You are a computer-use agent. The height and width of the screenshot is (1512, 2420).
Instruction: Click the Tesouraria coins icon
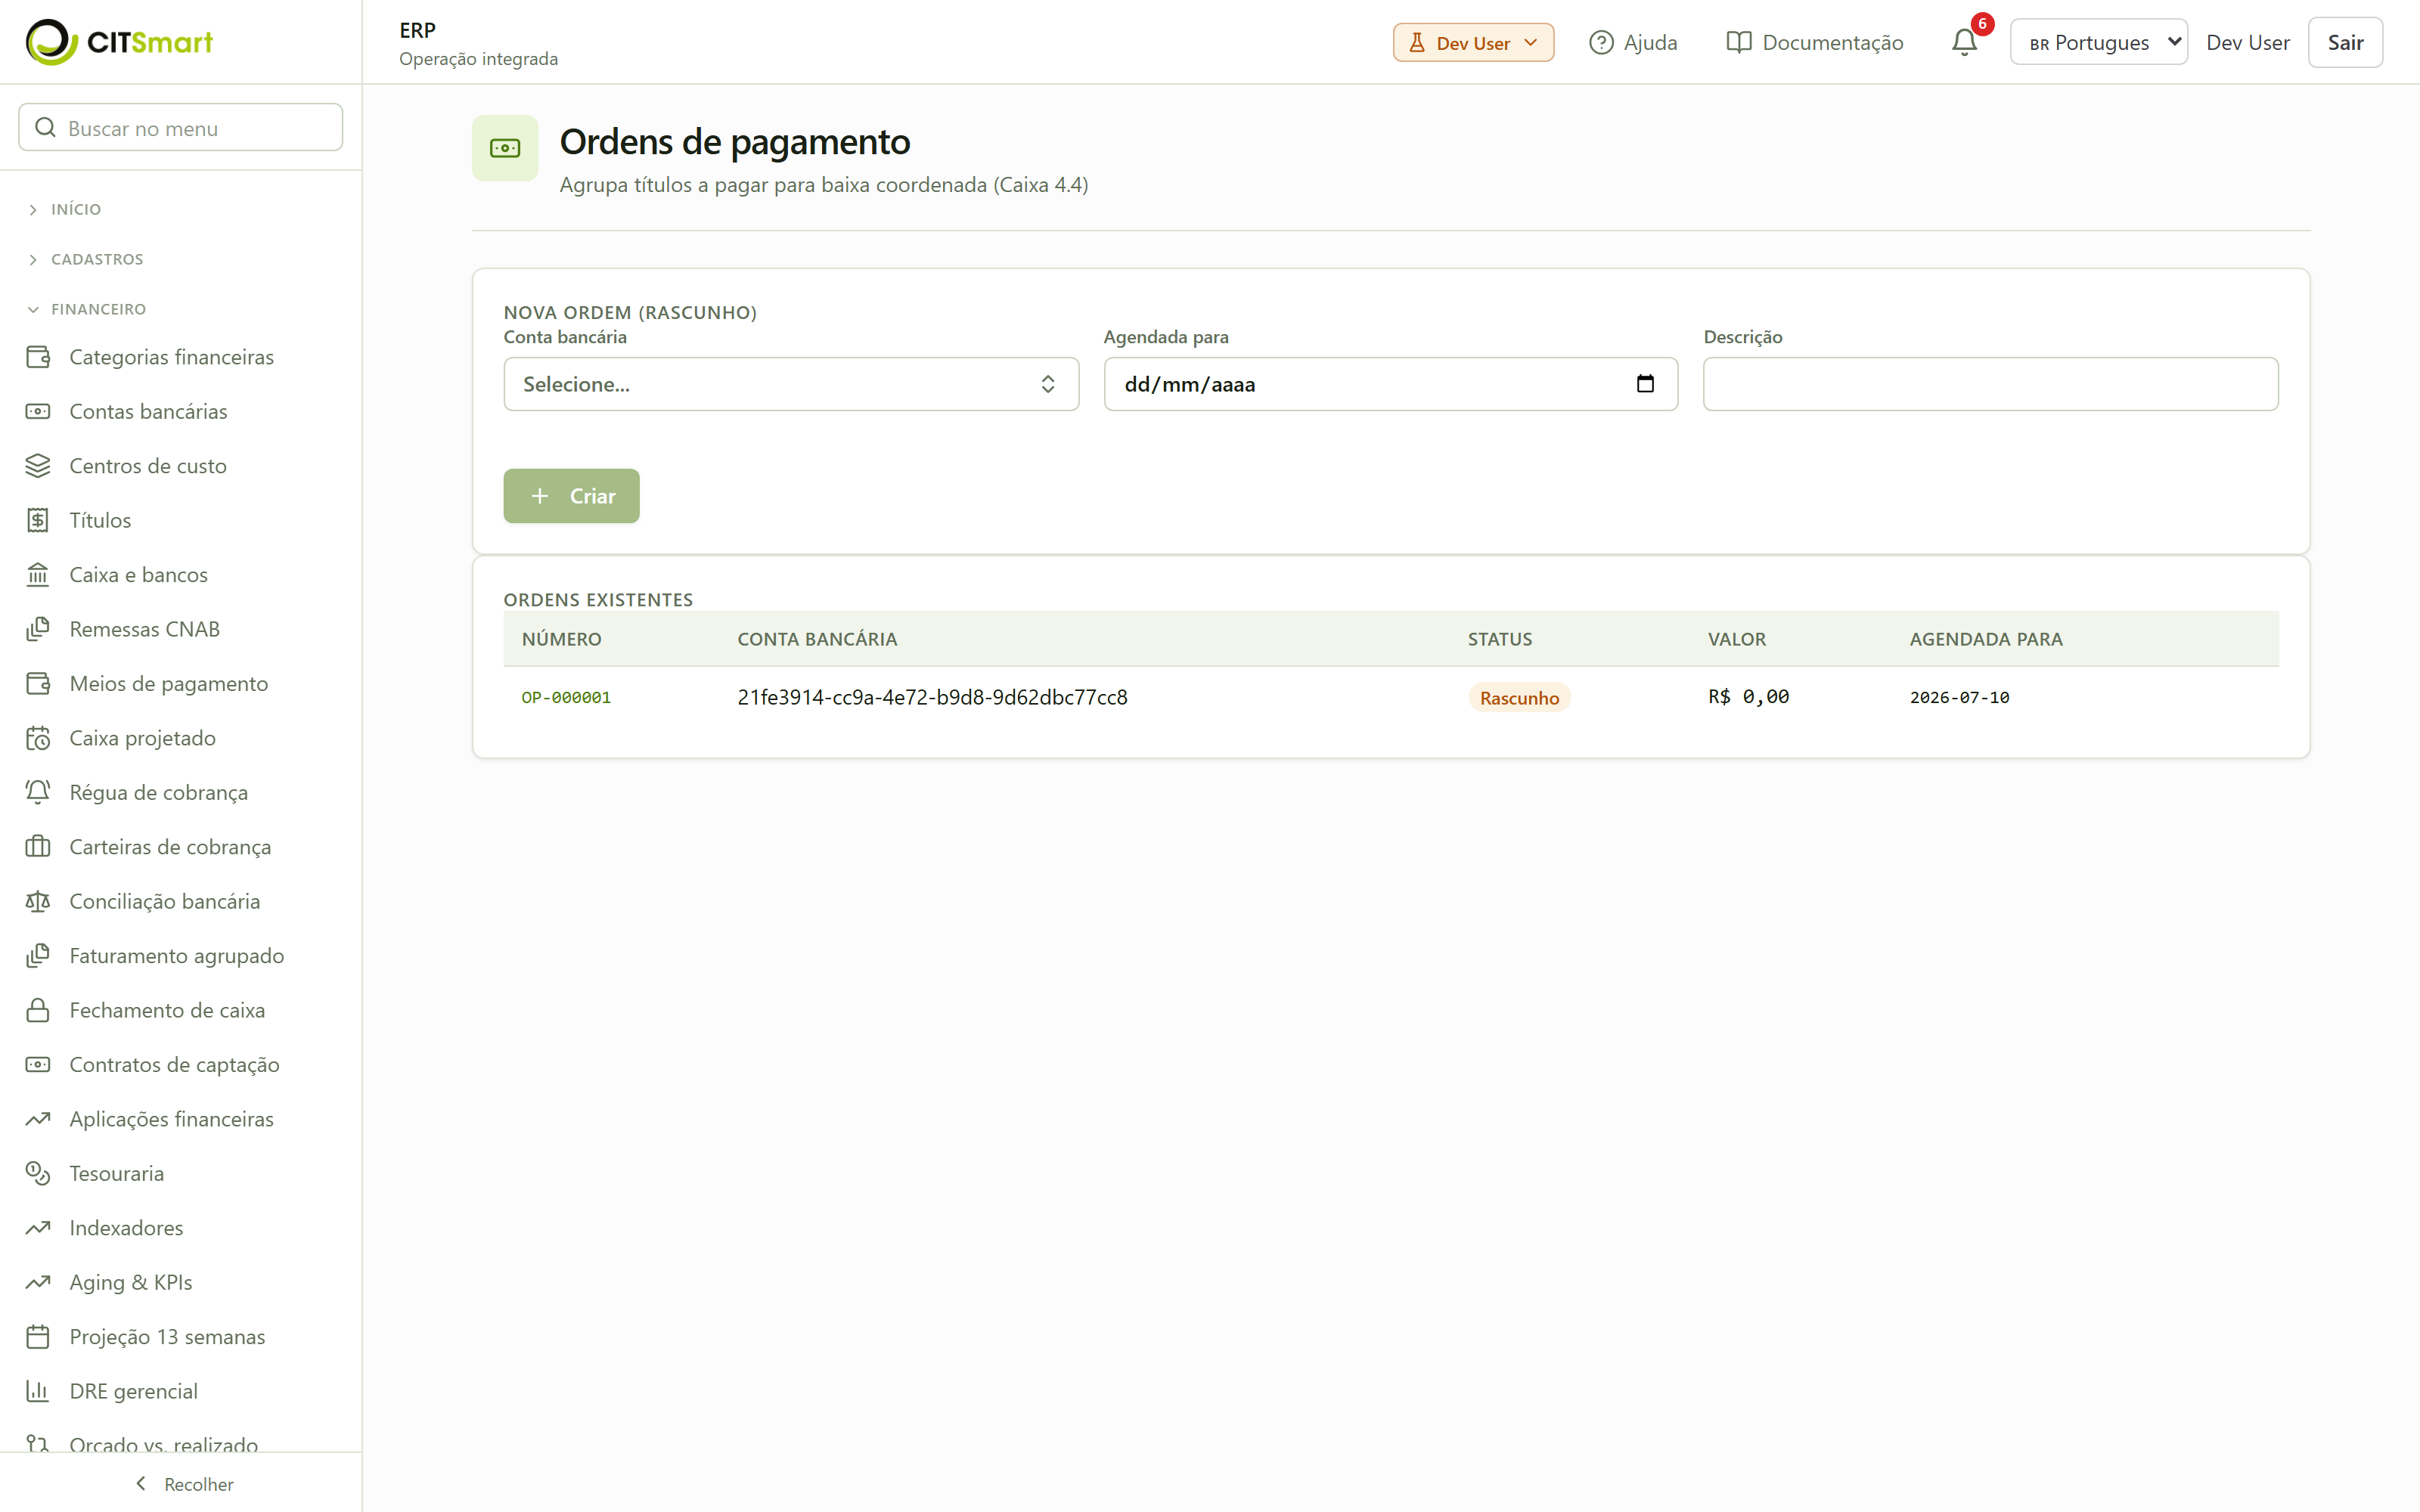[x=38, y=1173]
